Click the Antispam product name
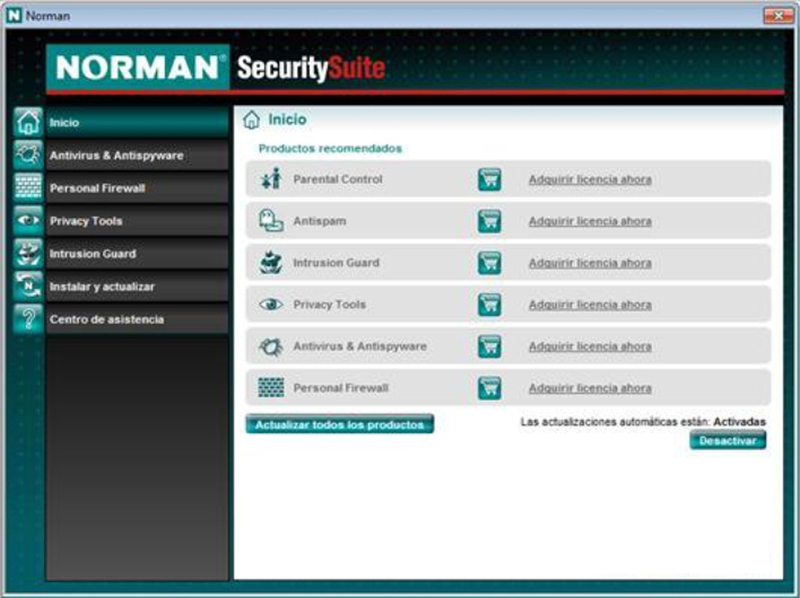800x598 pixels. (319, 221)
